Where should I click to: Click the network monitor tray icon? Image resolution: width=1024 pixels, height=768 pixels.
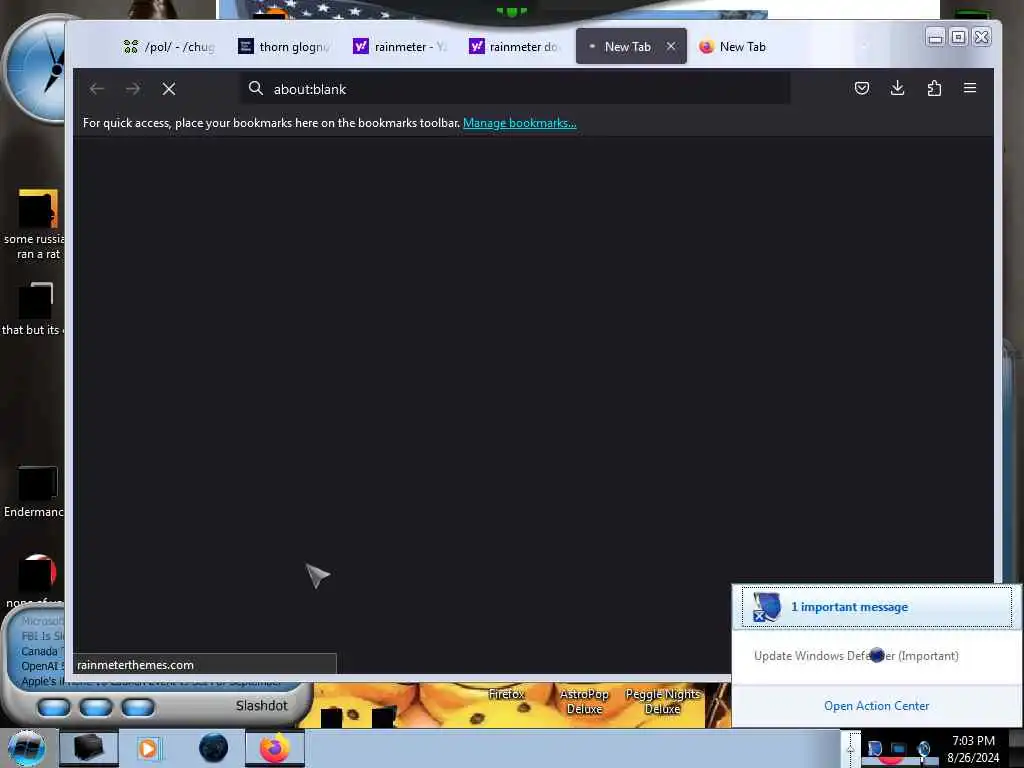pyautogui.click(x=899, y=749)
